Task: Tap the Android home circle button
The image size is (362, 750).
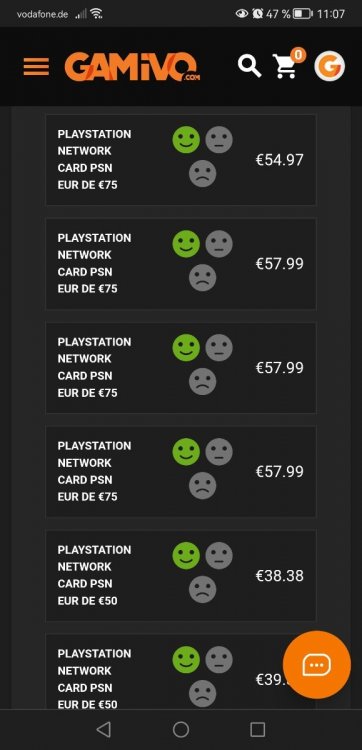Action: coord(181,729)
